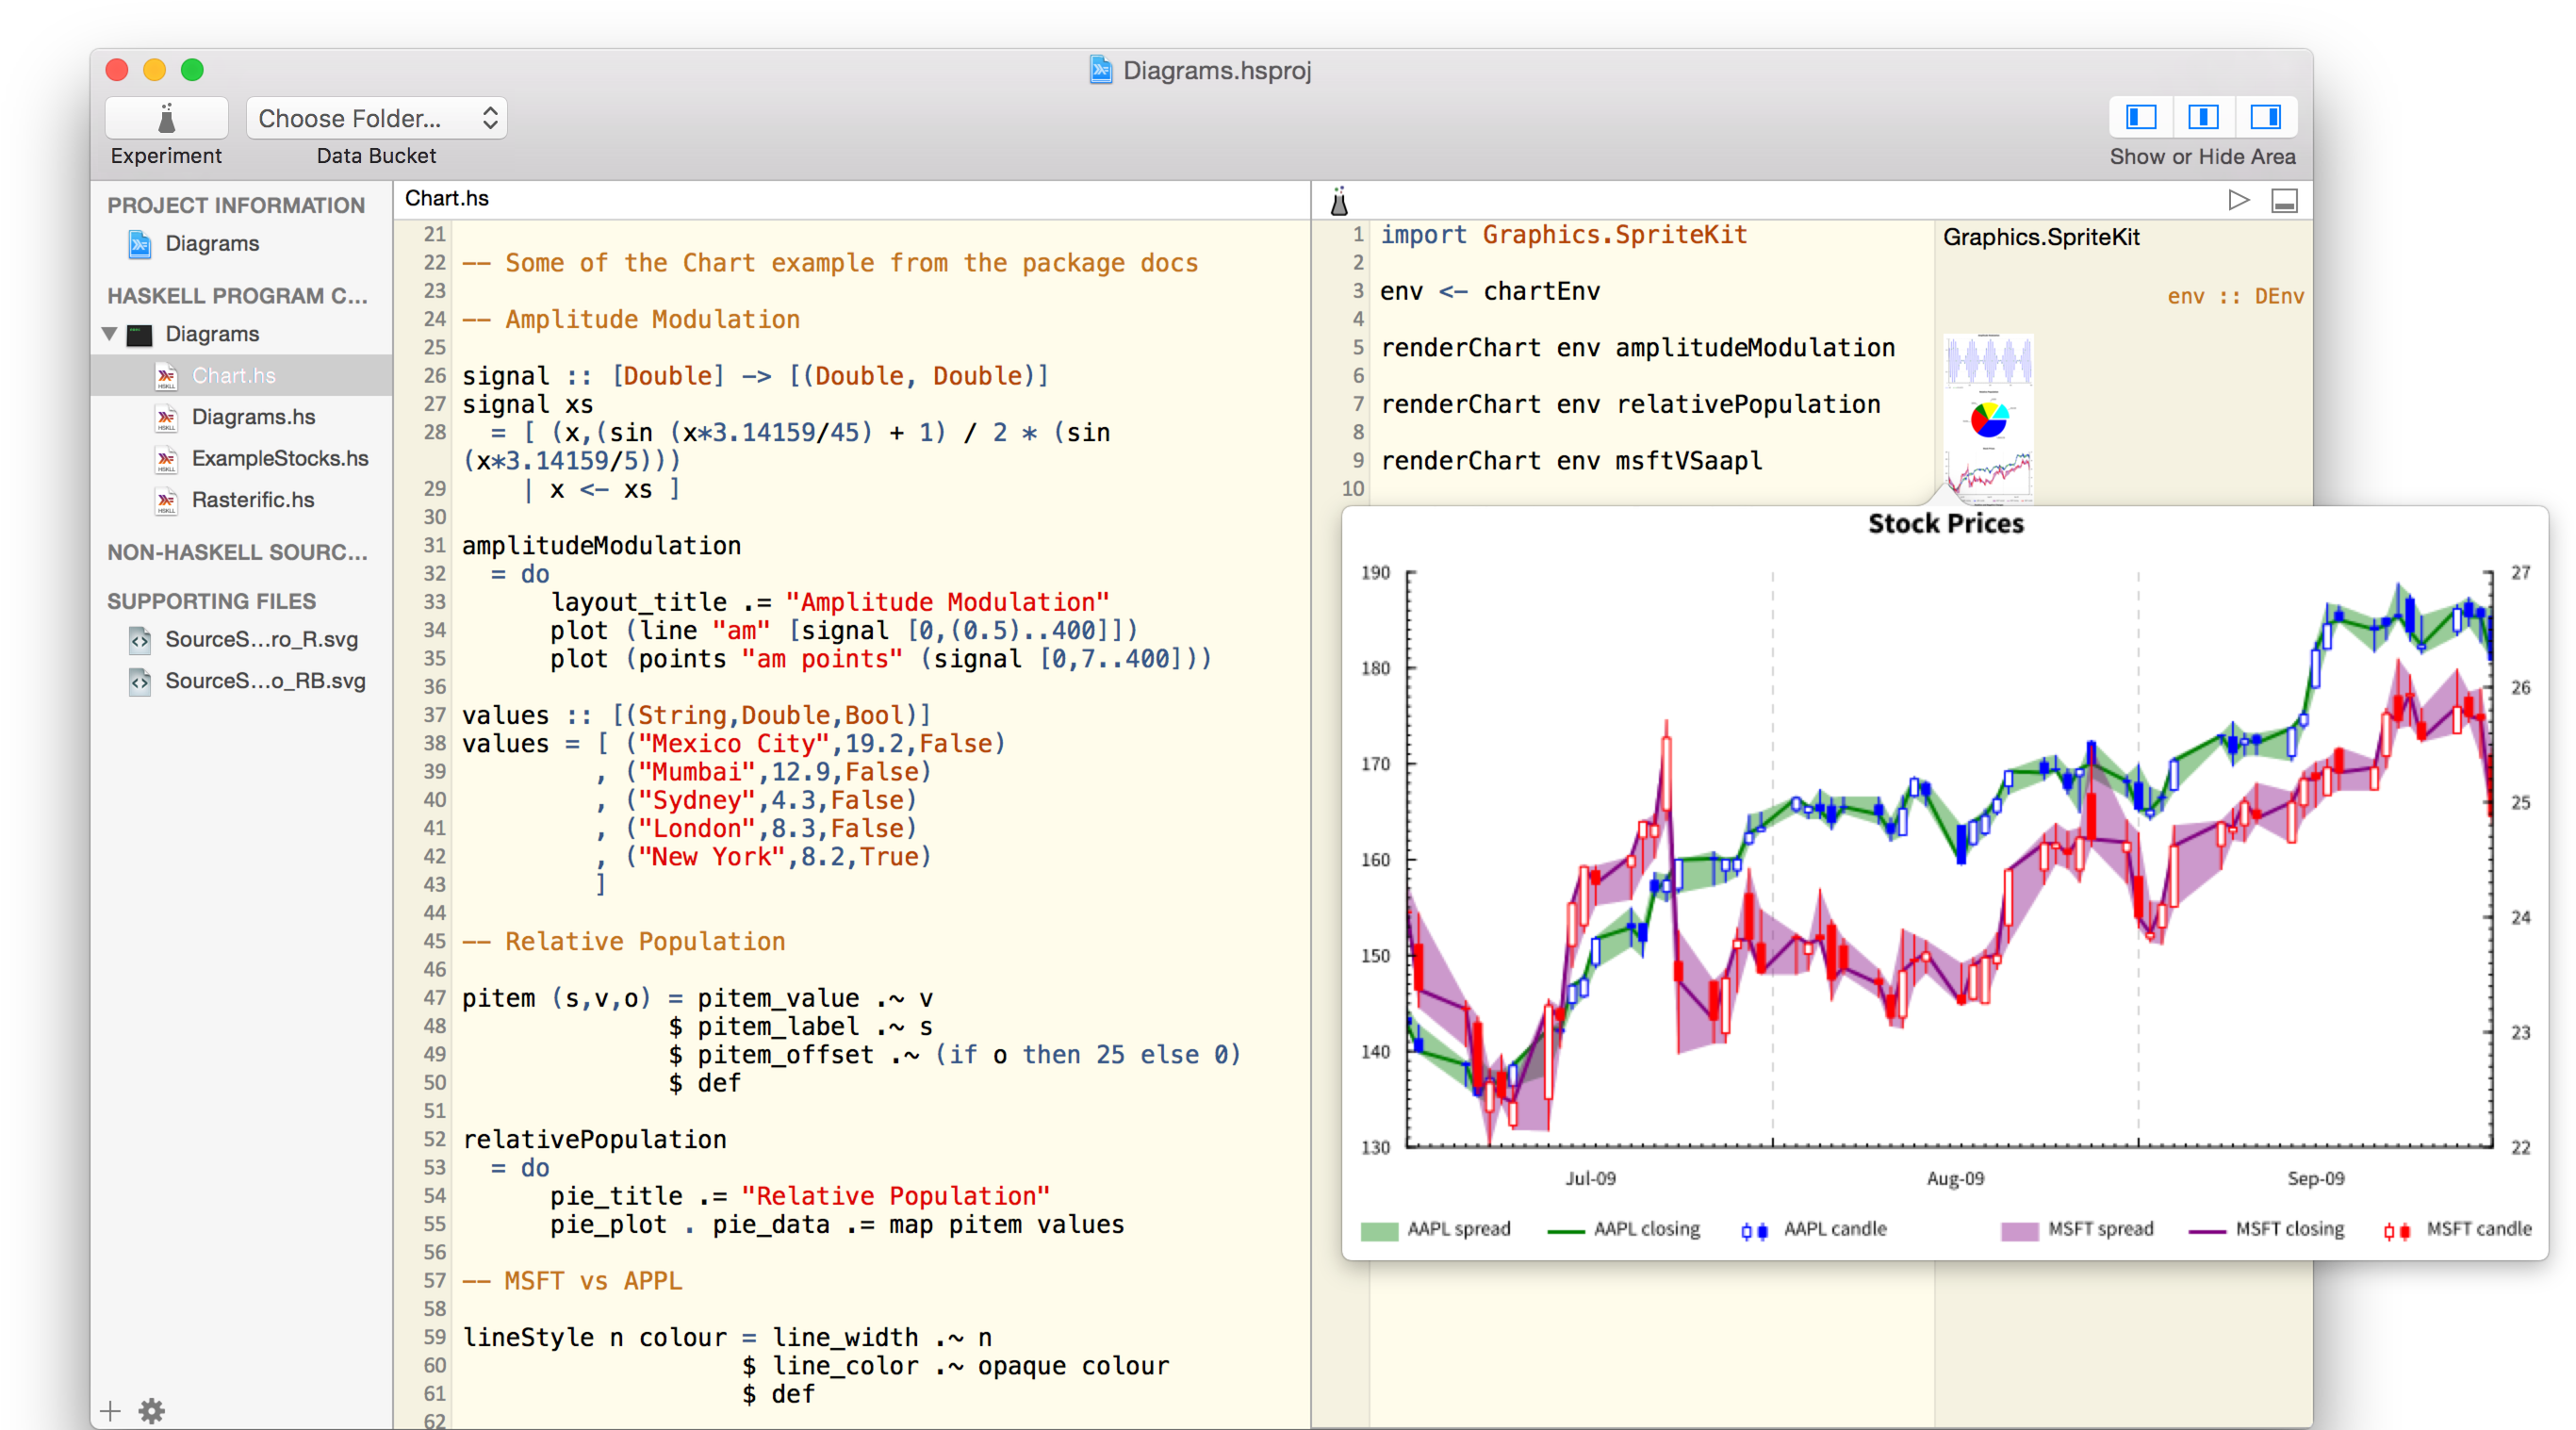This screenshot has width=2576, height=1430.
Task: Toggle the middle editor area visibility
Action: (x=2202, y=117)
